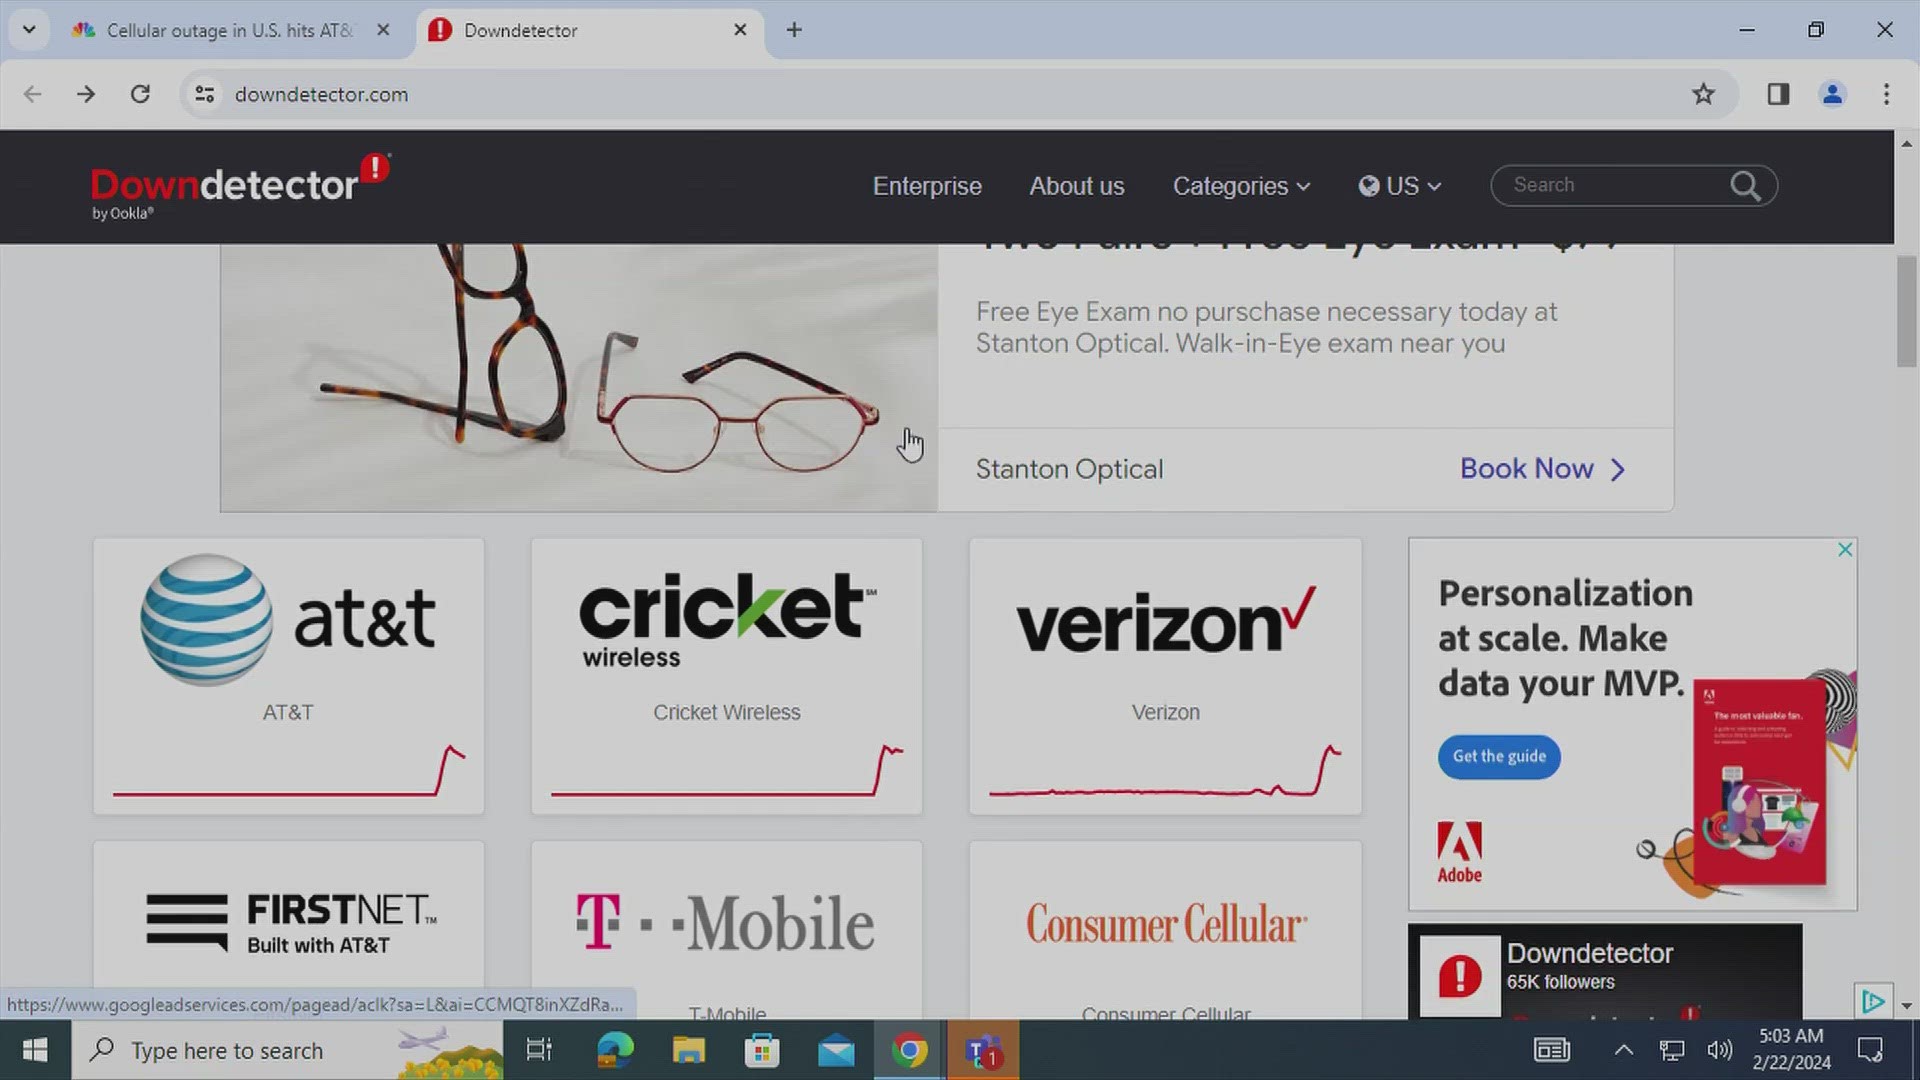Click the Chrome profile avatar icon

coord(1832,94)
